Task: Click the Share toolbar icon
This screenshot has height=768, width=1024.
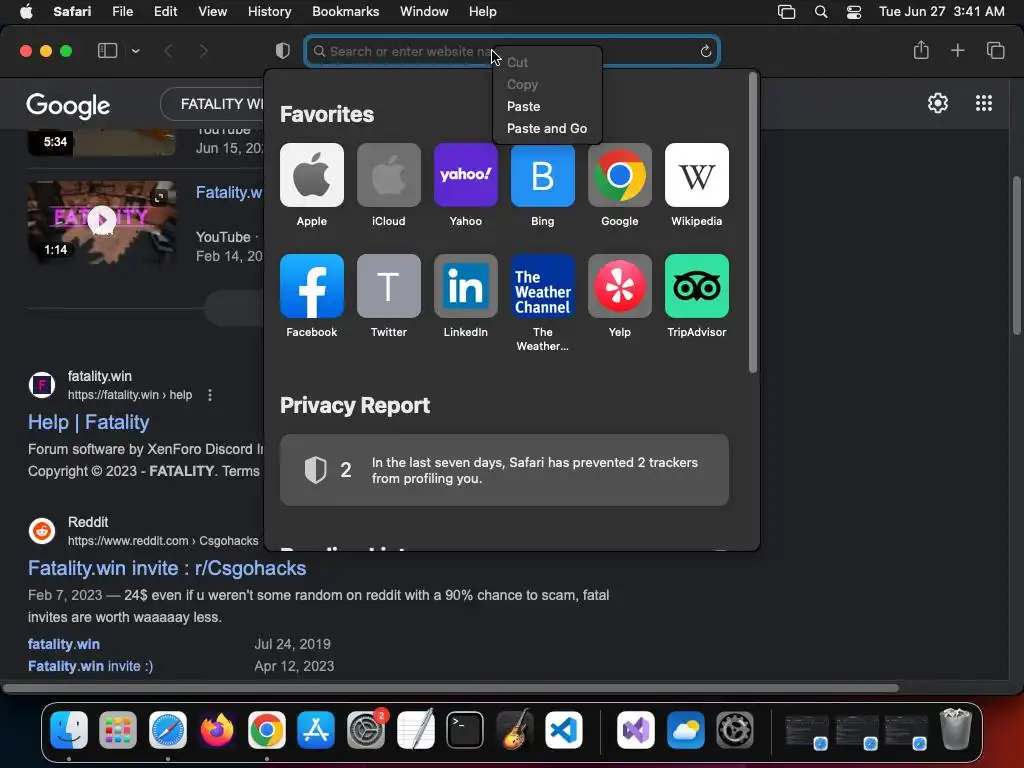Action: pyautogui.click(x=921, y=50)
